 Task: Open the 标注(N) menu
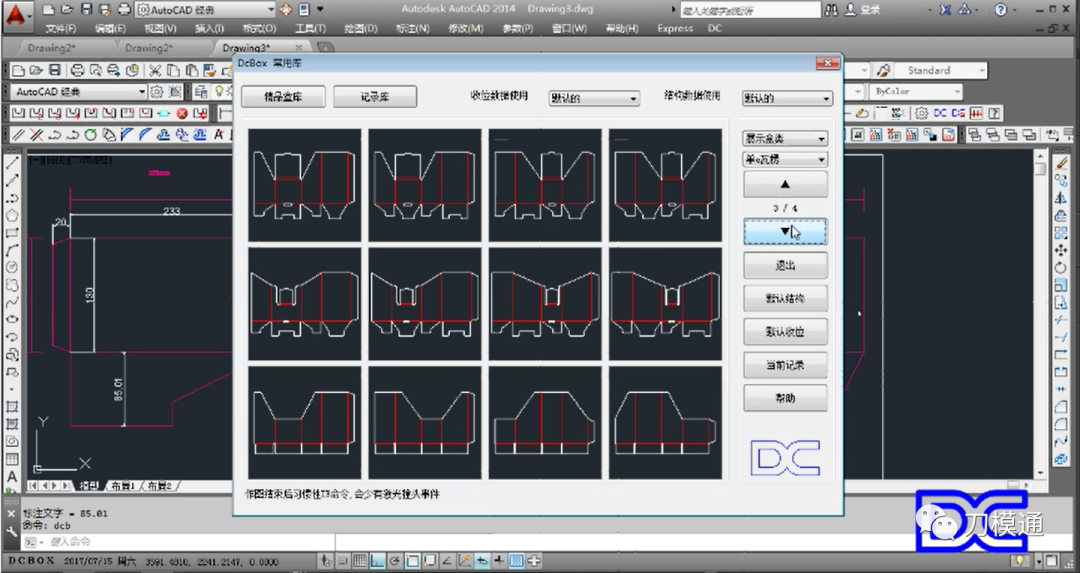coord(413,29)
